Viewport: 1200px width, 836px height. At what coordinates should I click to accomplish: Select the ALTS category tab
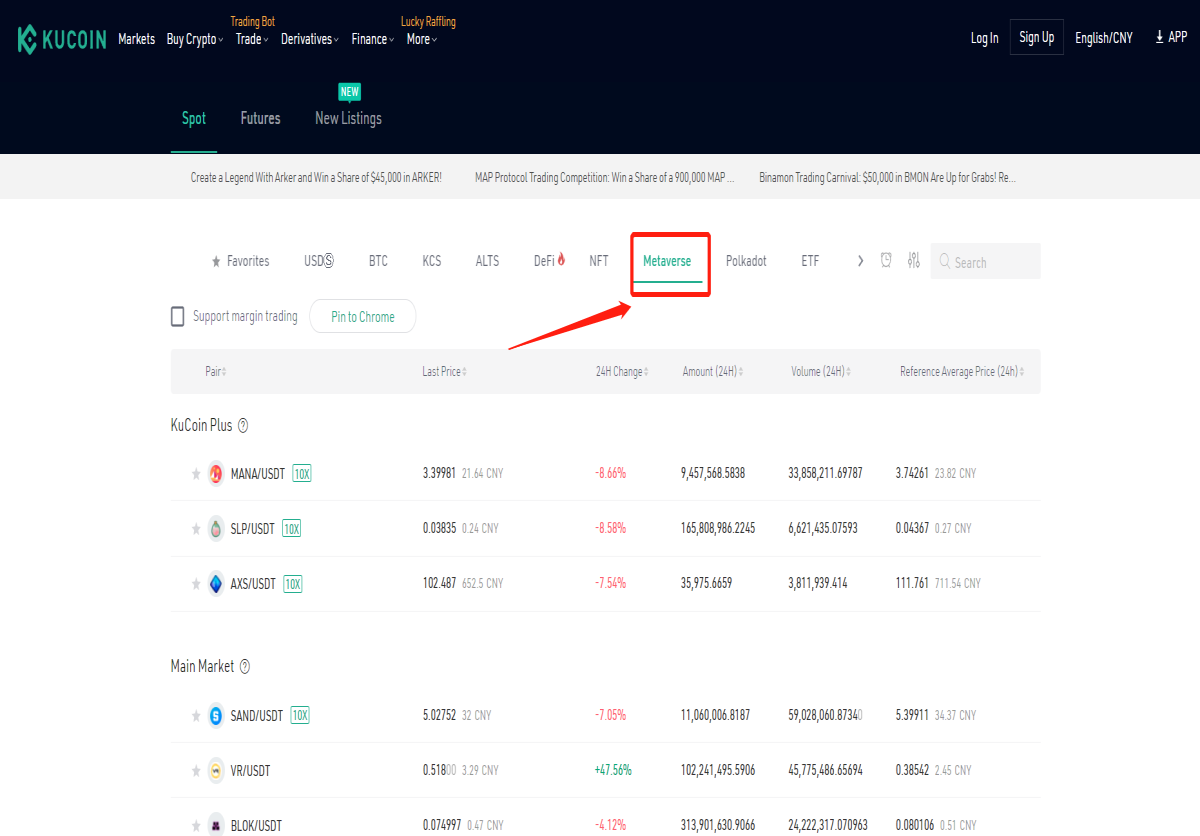coord(487,261)
